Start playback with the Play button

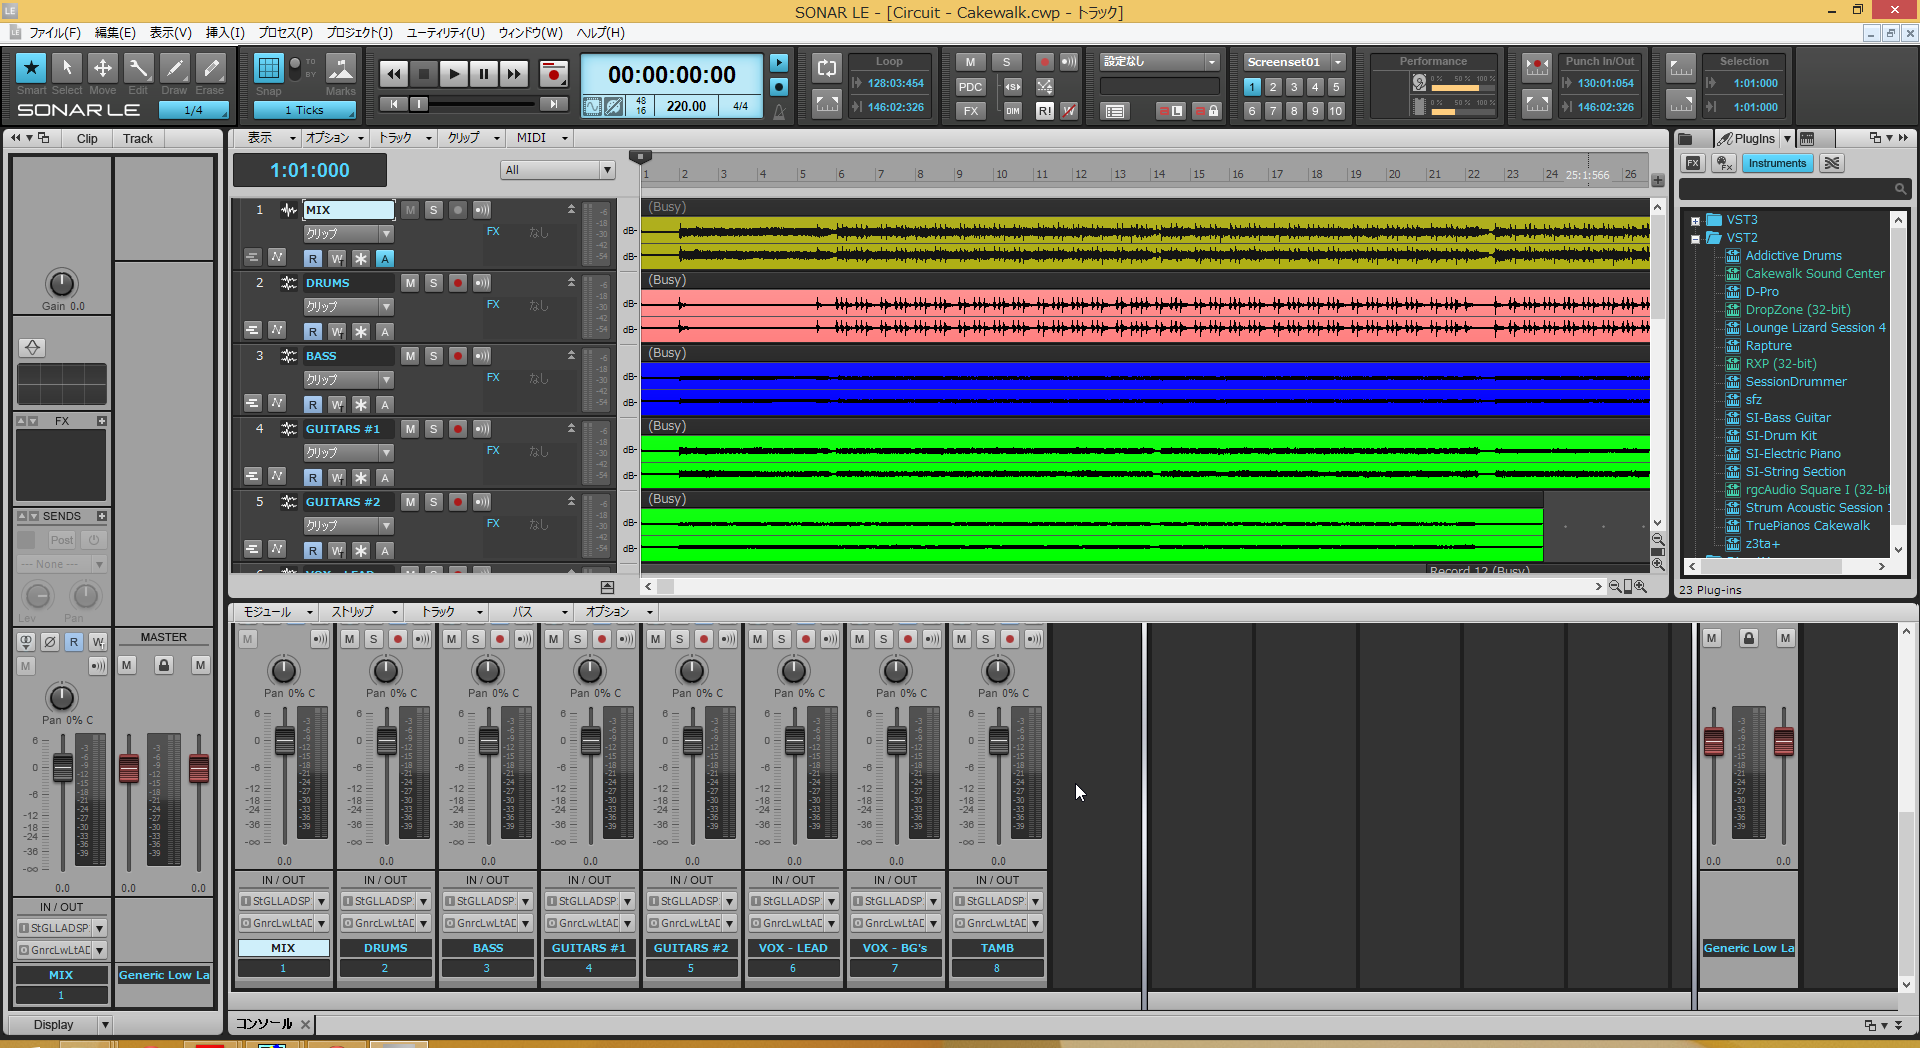click(x=454, y=74)
